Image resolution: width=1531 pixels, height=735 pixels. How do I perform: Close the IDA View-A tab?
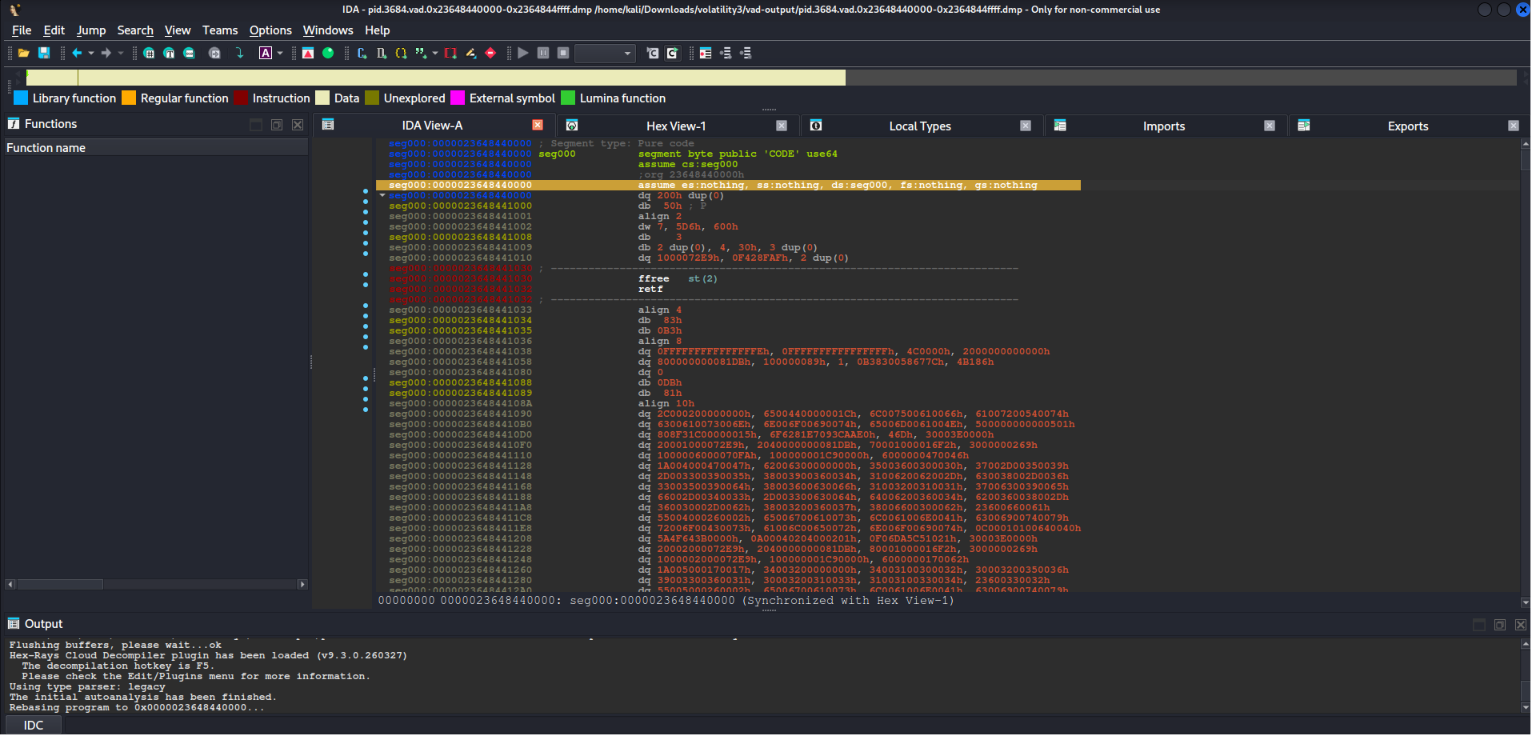(537, 125)
